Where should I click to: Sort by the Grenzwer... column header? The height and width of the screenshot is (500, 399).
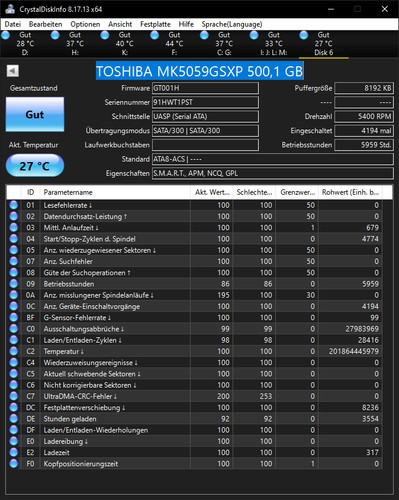tap(297, 192)
